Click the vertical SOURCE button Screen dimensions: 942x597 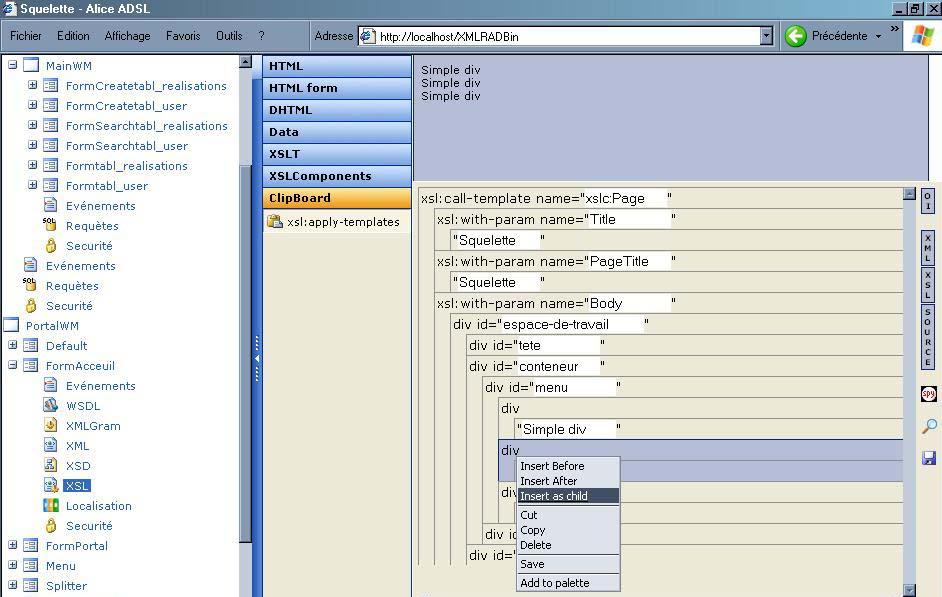click(928, 338)
